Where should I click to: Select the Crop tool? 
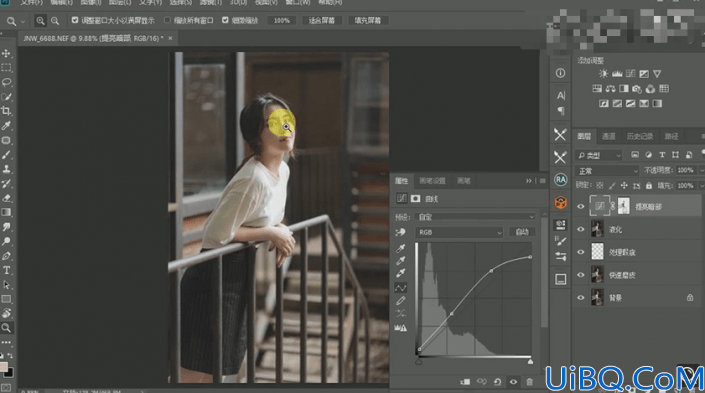[6, 111]
